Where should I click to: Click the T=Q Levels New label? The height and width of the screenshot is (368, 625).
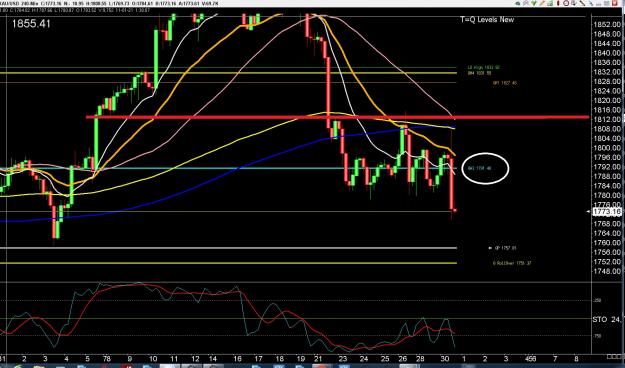tap(487, 20)
